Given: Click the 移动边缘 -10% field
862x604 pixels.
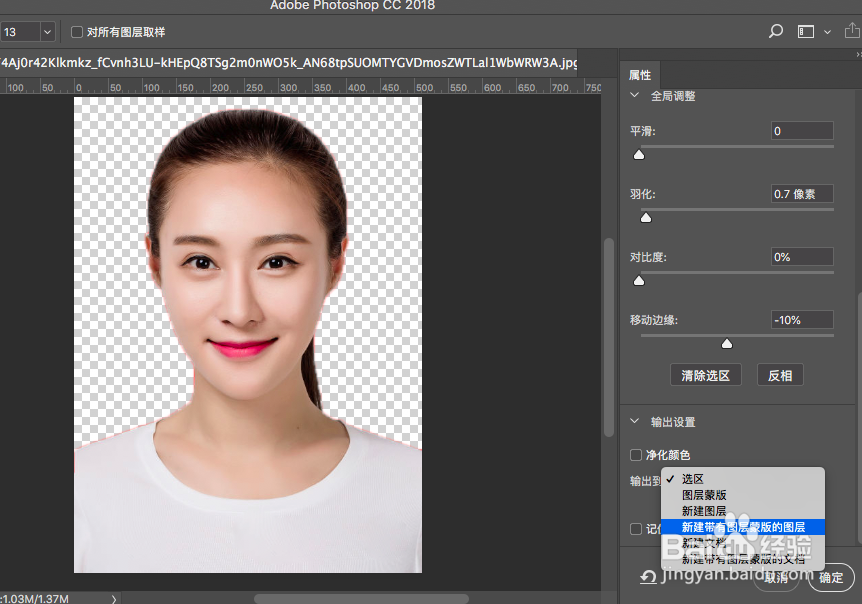Looking at the screenshot, I should point(802,320).
